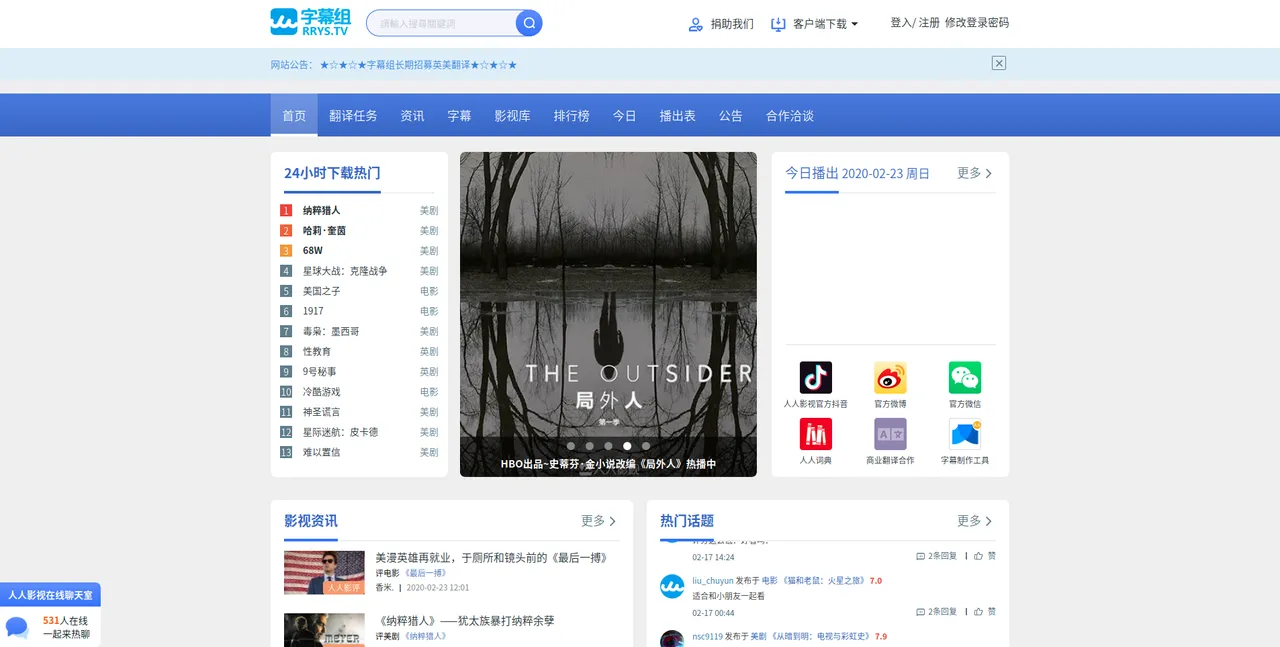The width and height of the screenshot is (1280, 647).
Task: Open 星球大战：克隆战争 in the list
Action: pos(345,271)
